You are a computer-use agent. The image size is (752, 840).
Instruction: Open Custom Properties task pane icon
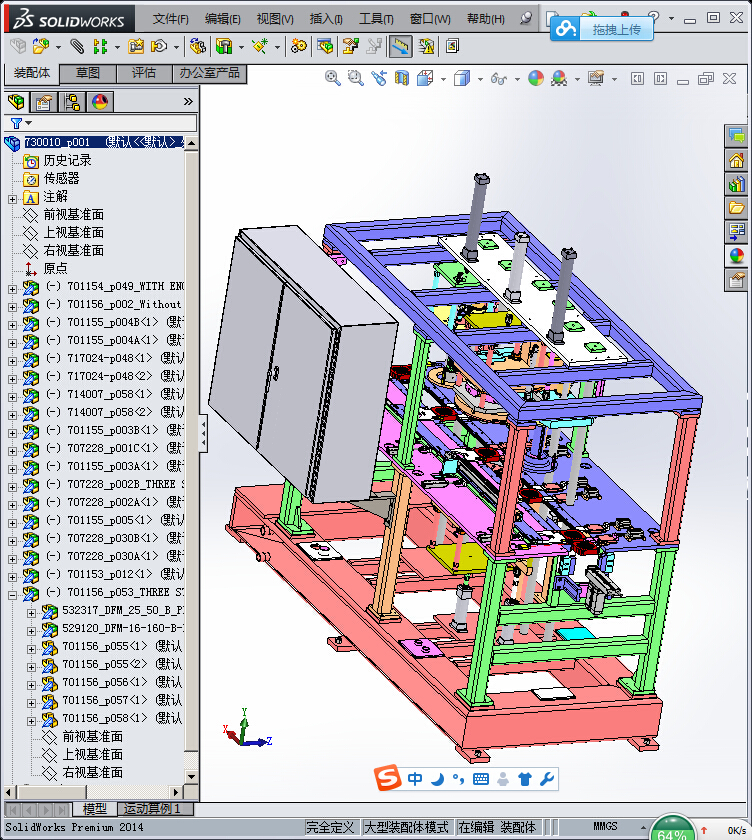pyautogui.click(x=736, y=280)
